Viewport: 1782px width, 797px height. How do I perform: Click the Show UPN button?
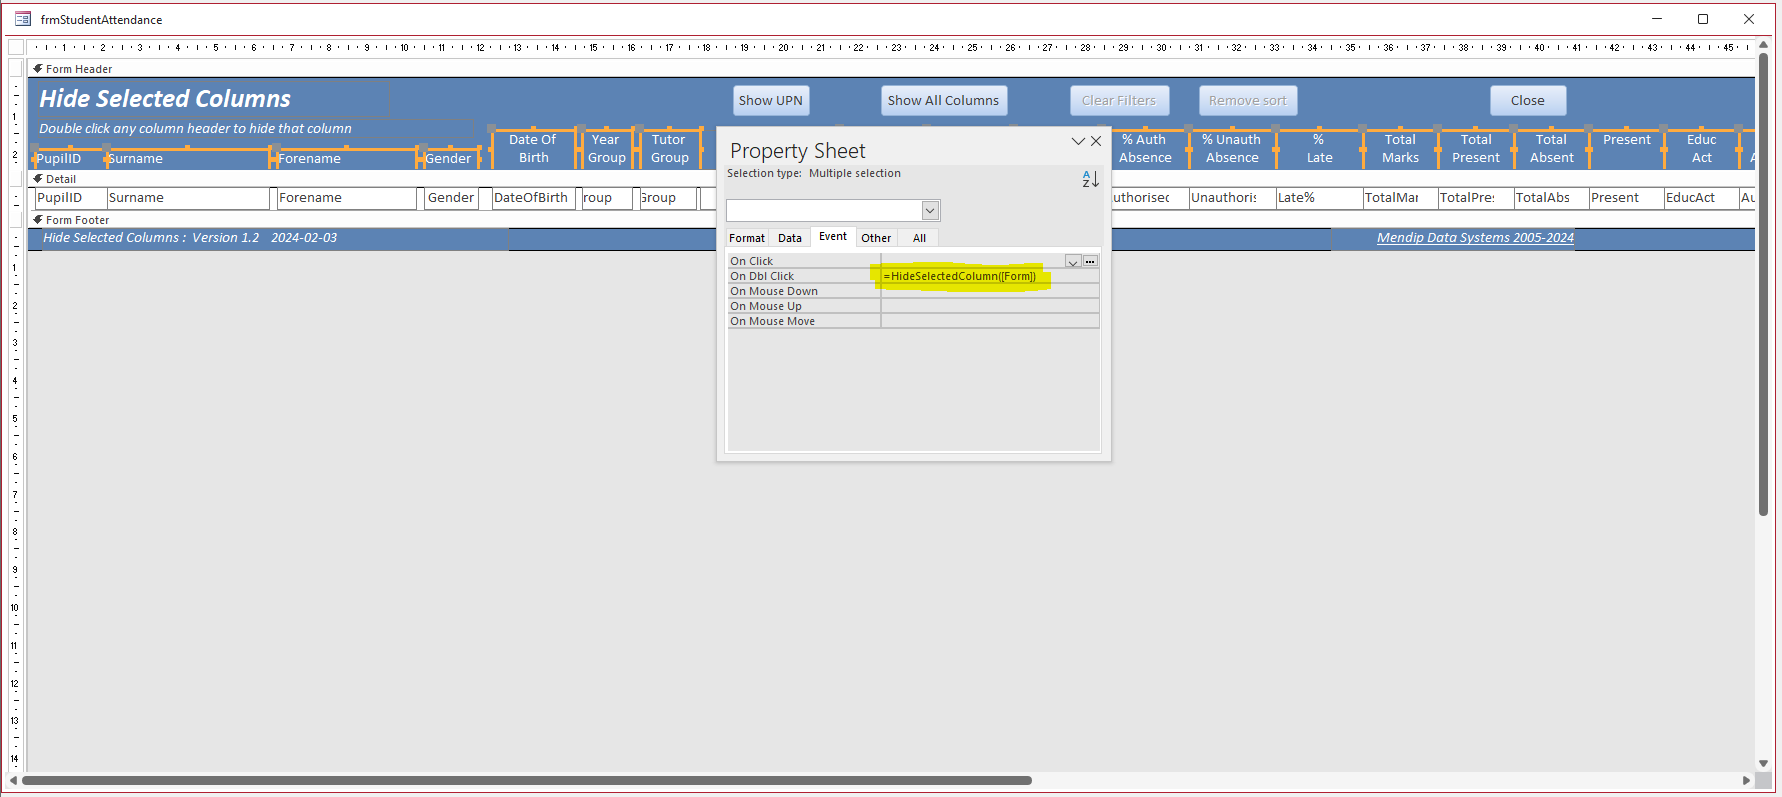[x=771, y=100]
